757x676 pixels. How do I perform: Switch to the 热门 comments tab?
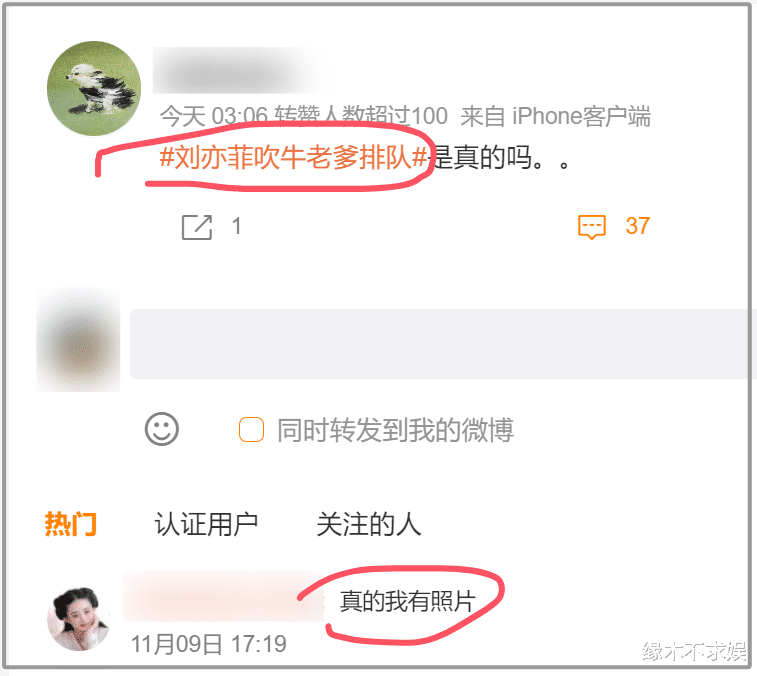click(70, 524)
